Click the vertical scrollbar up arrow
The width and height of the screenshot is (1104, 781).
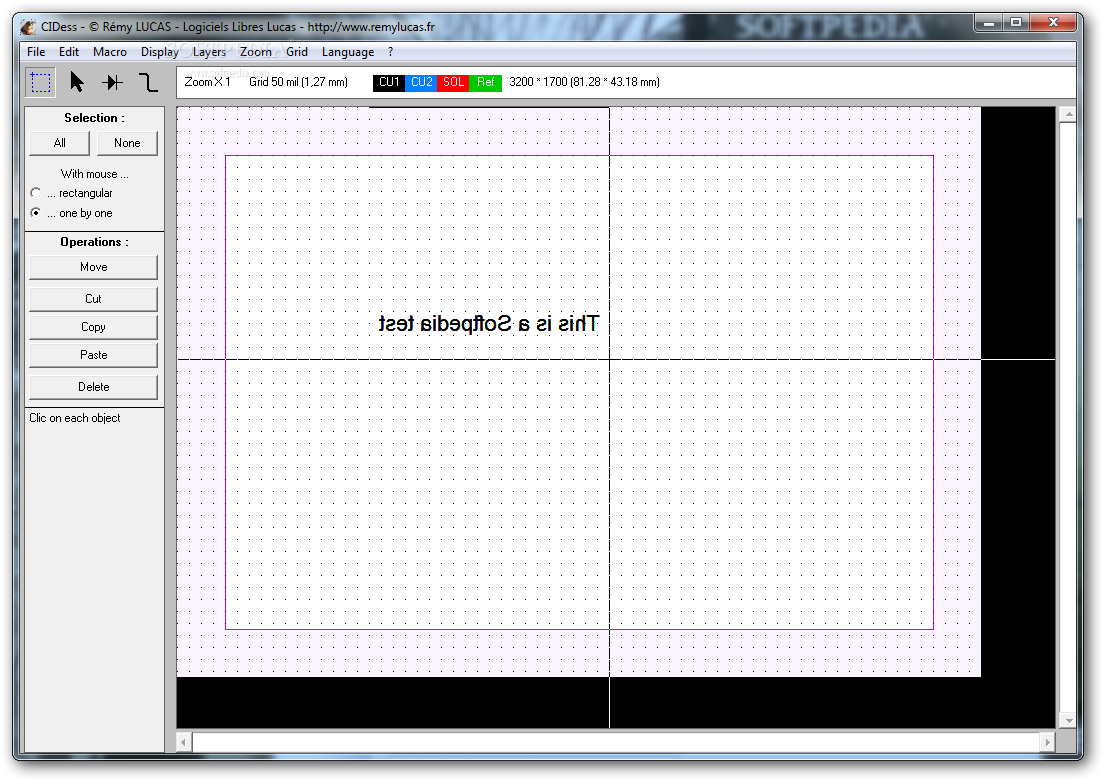1068,114
